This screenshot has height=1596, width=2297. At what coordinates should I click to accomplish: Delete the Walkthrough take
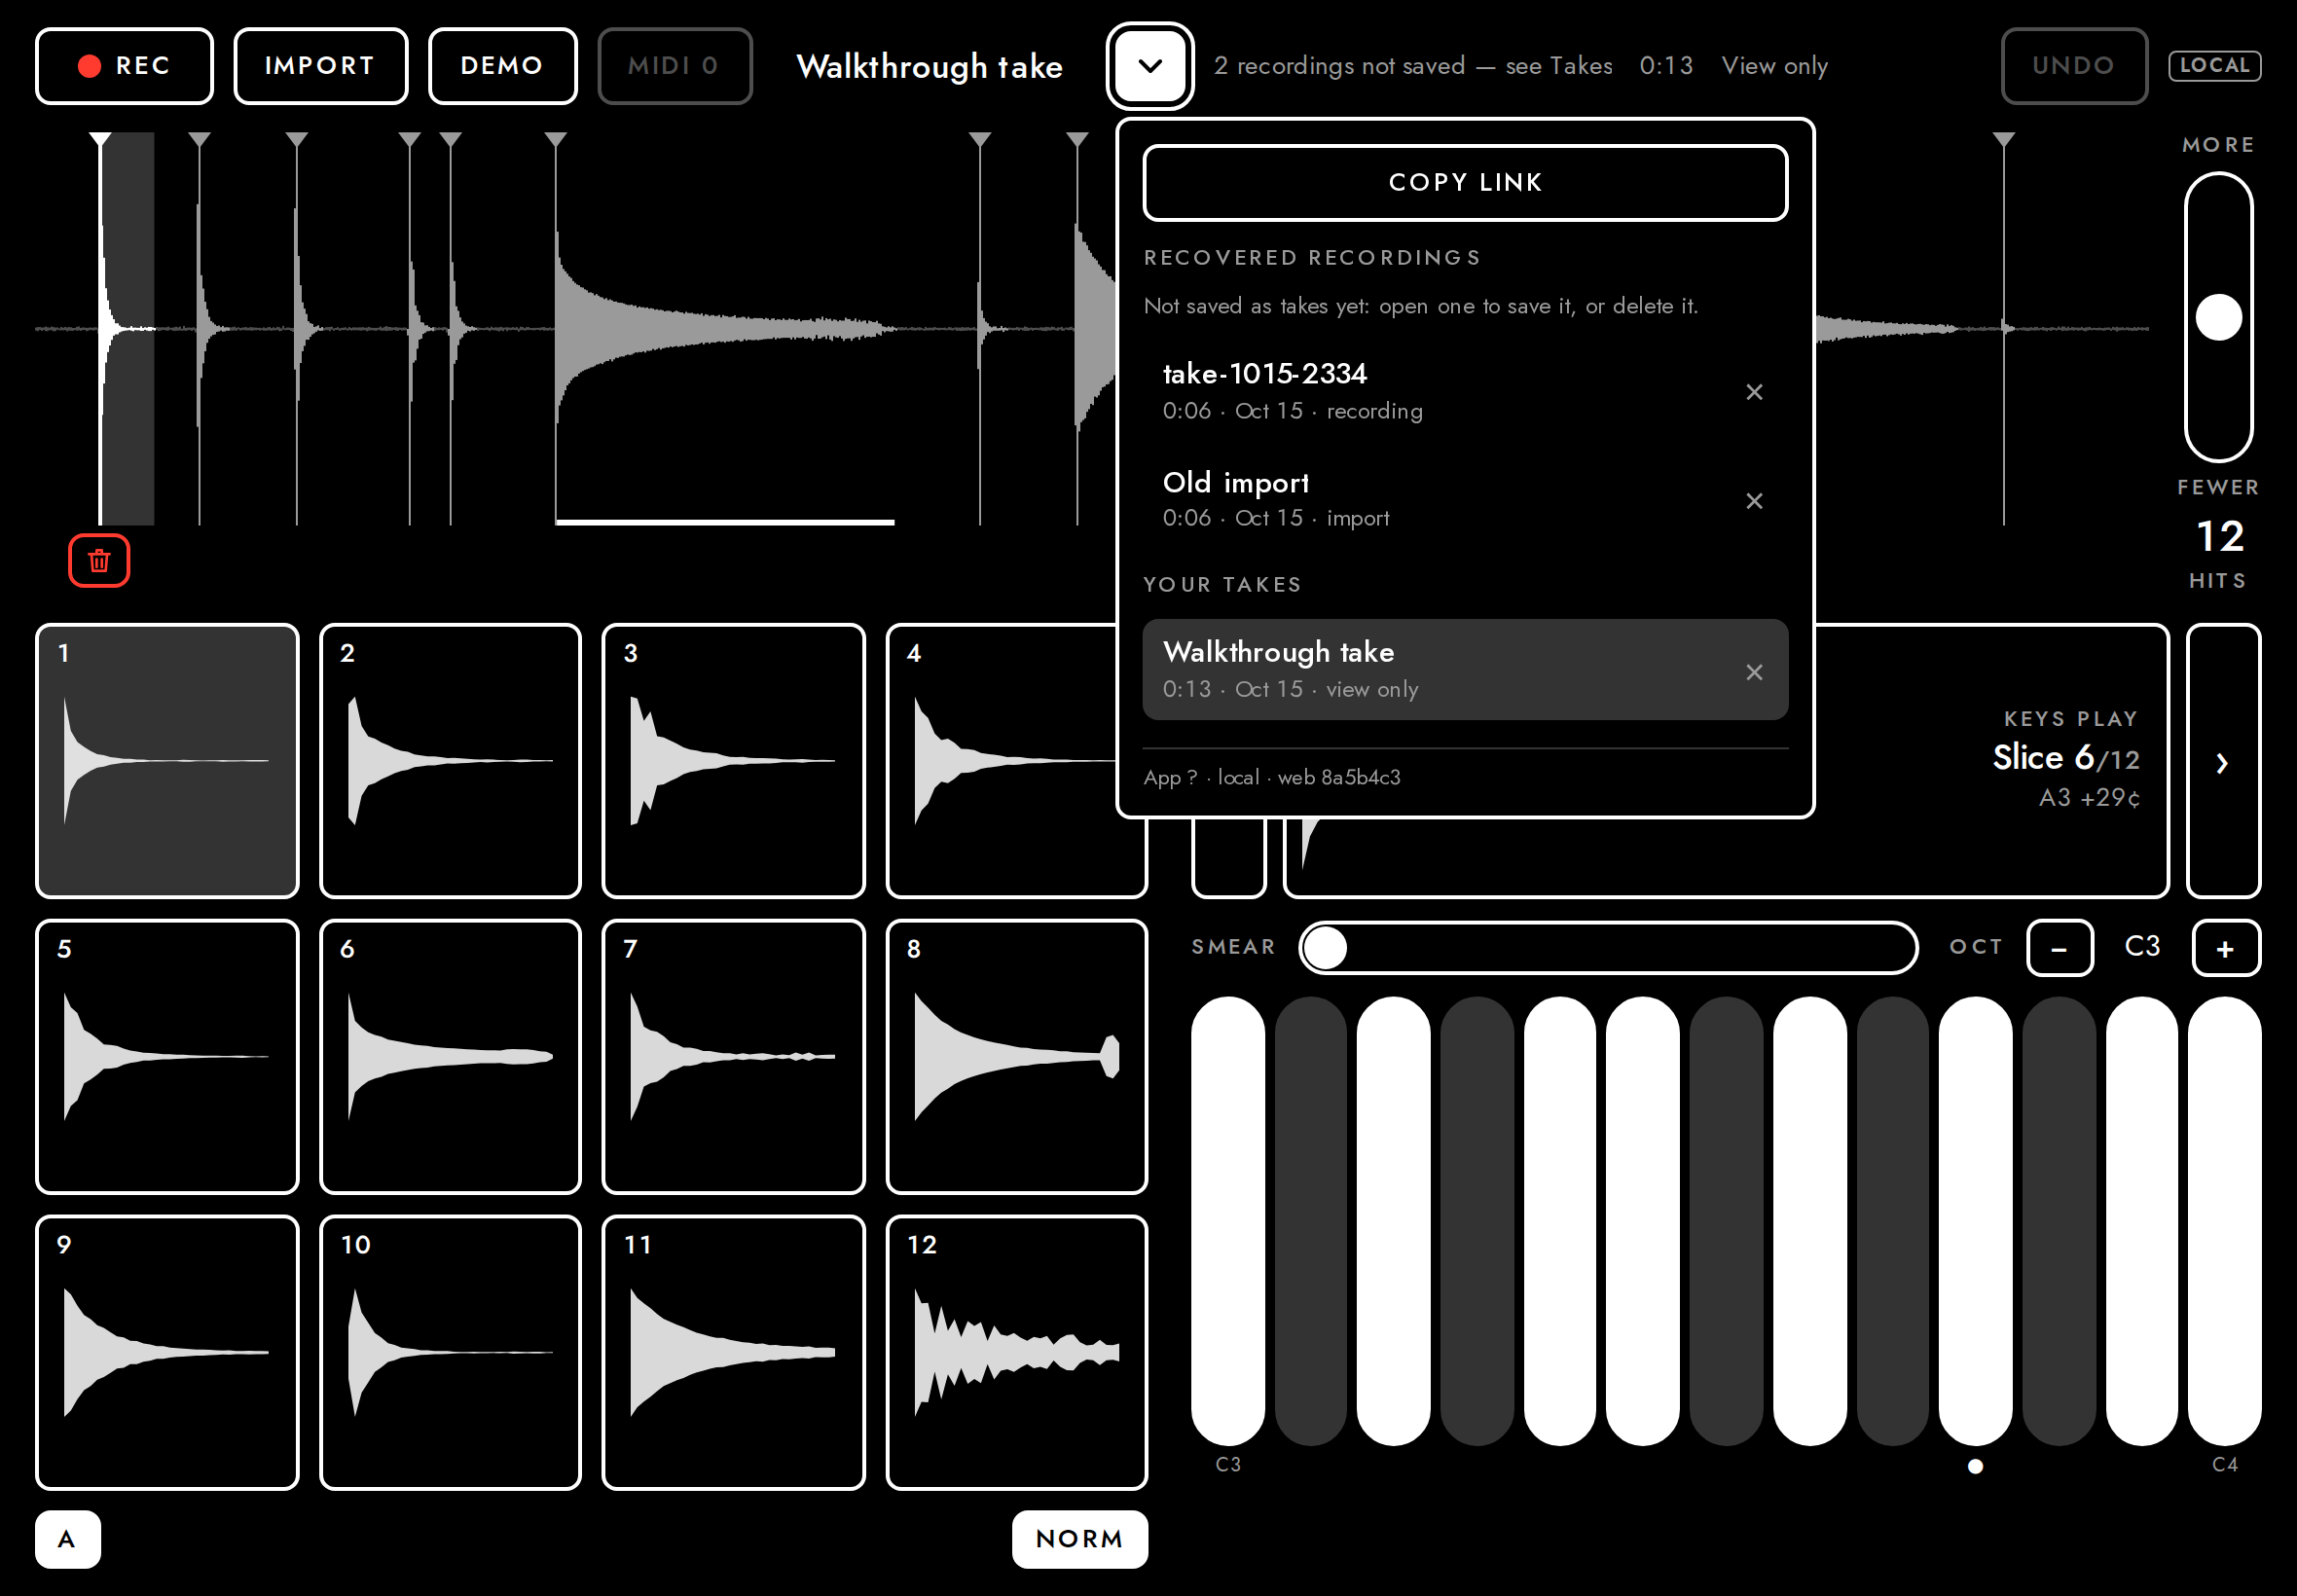(x=1754, y=672)
